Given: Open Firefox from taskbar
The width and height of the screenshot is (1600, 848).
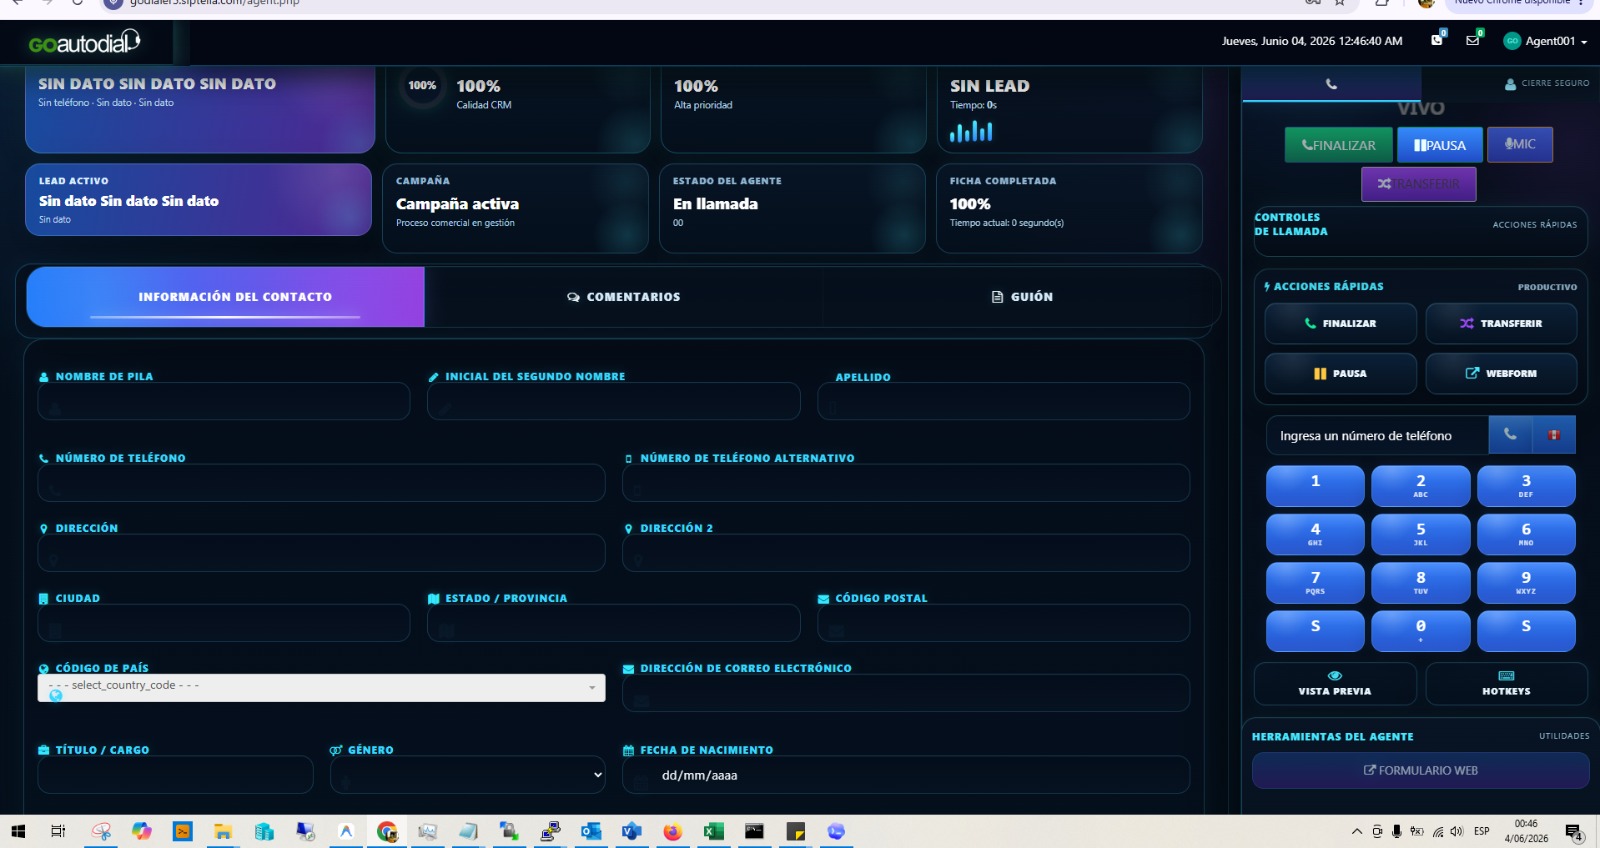Looking at the screenshot, I should (672, 831).
